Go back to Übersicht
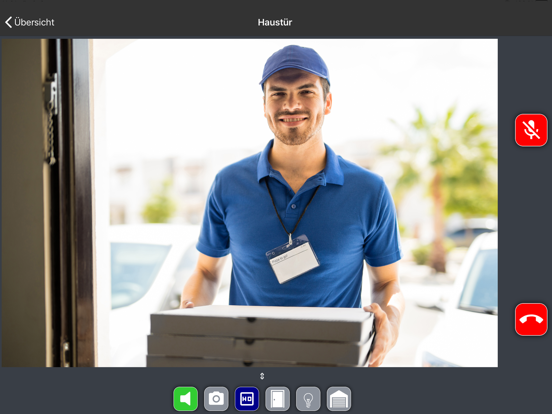The image size is (552, 414). click(30, 22)
